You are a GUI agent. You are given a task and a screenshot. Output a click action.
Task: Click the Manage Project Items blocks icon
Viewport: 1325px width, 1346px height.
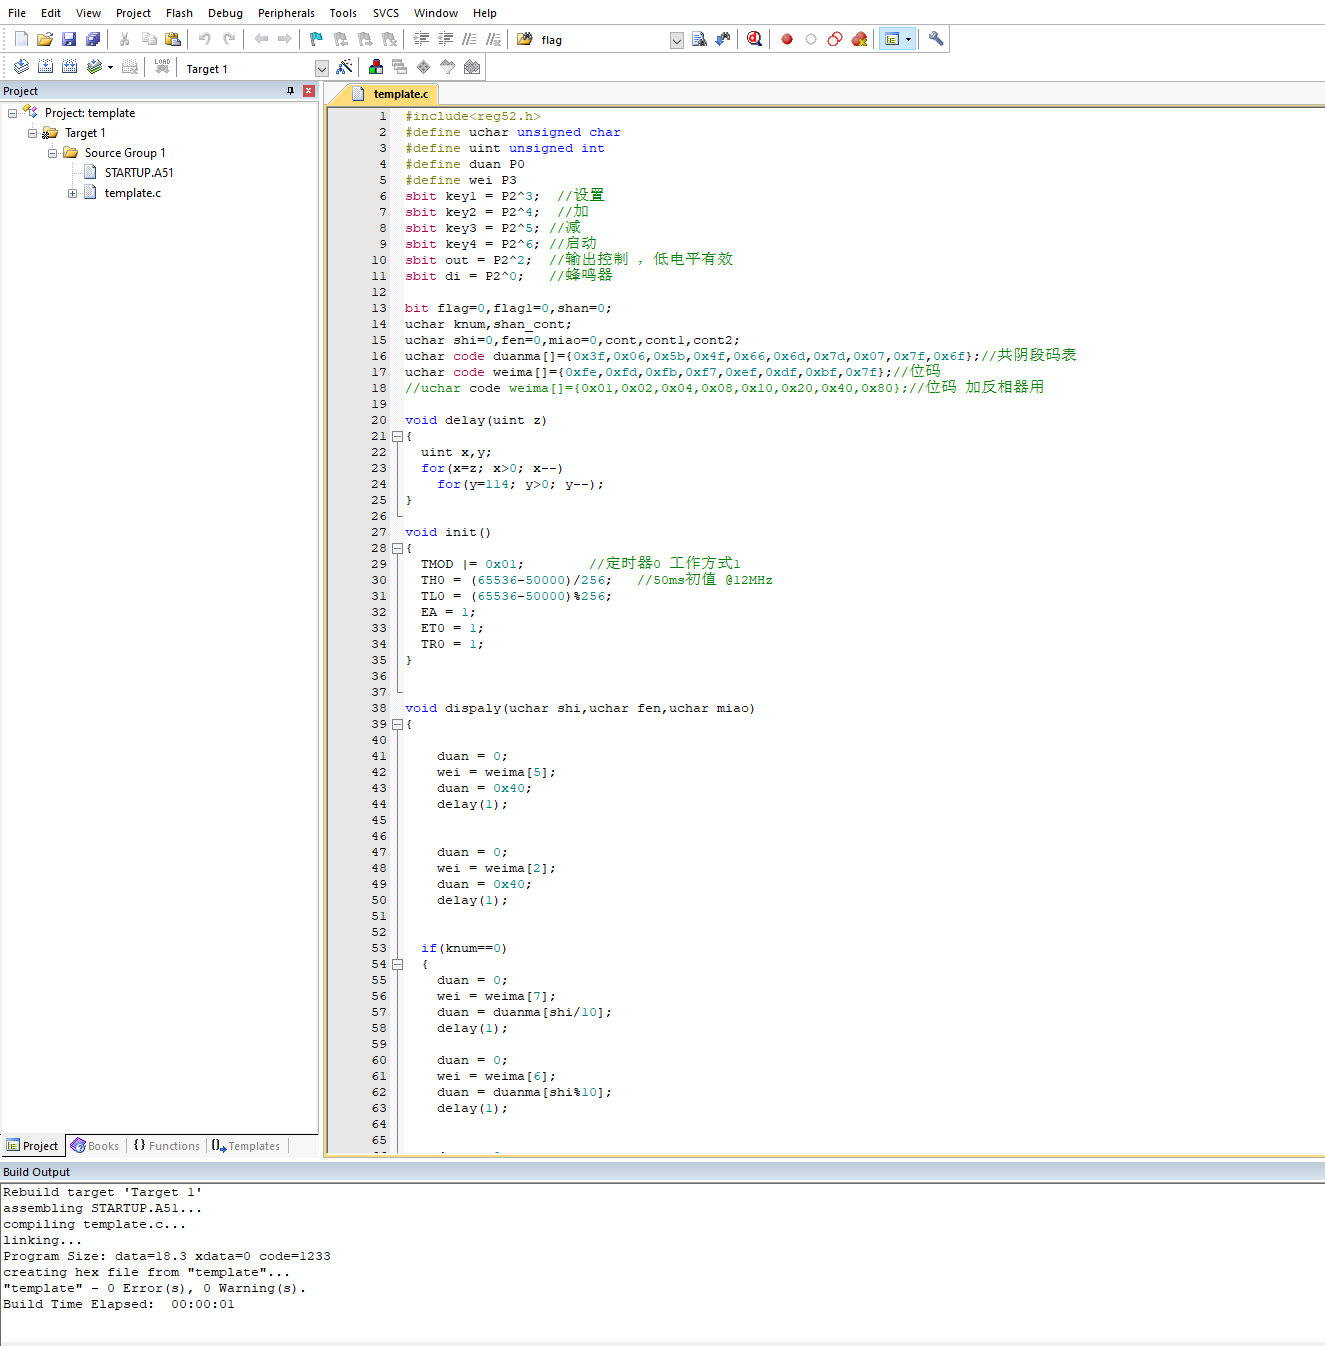[376, 67]
